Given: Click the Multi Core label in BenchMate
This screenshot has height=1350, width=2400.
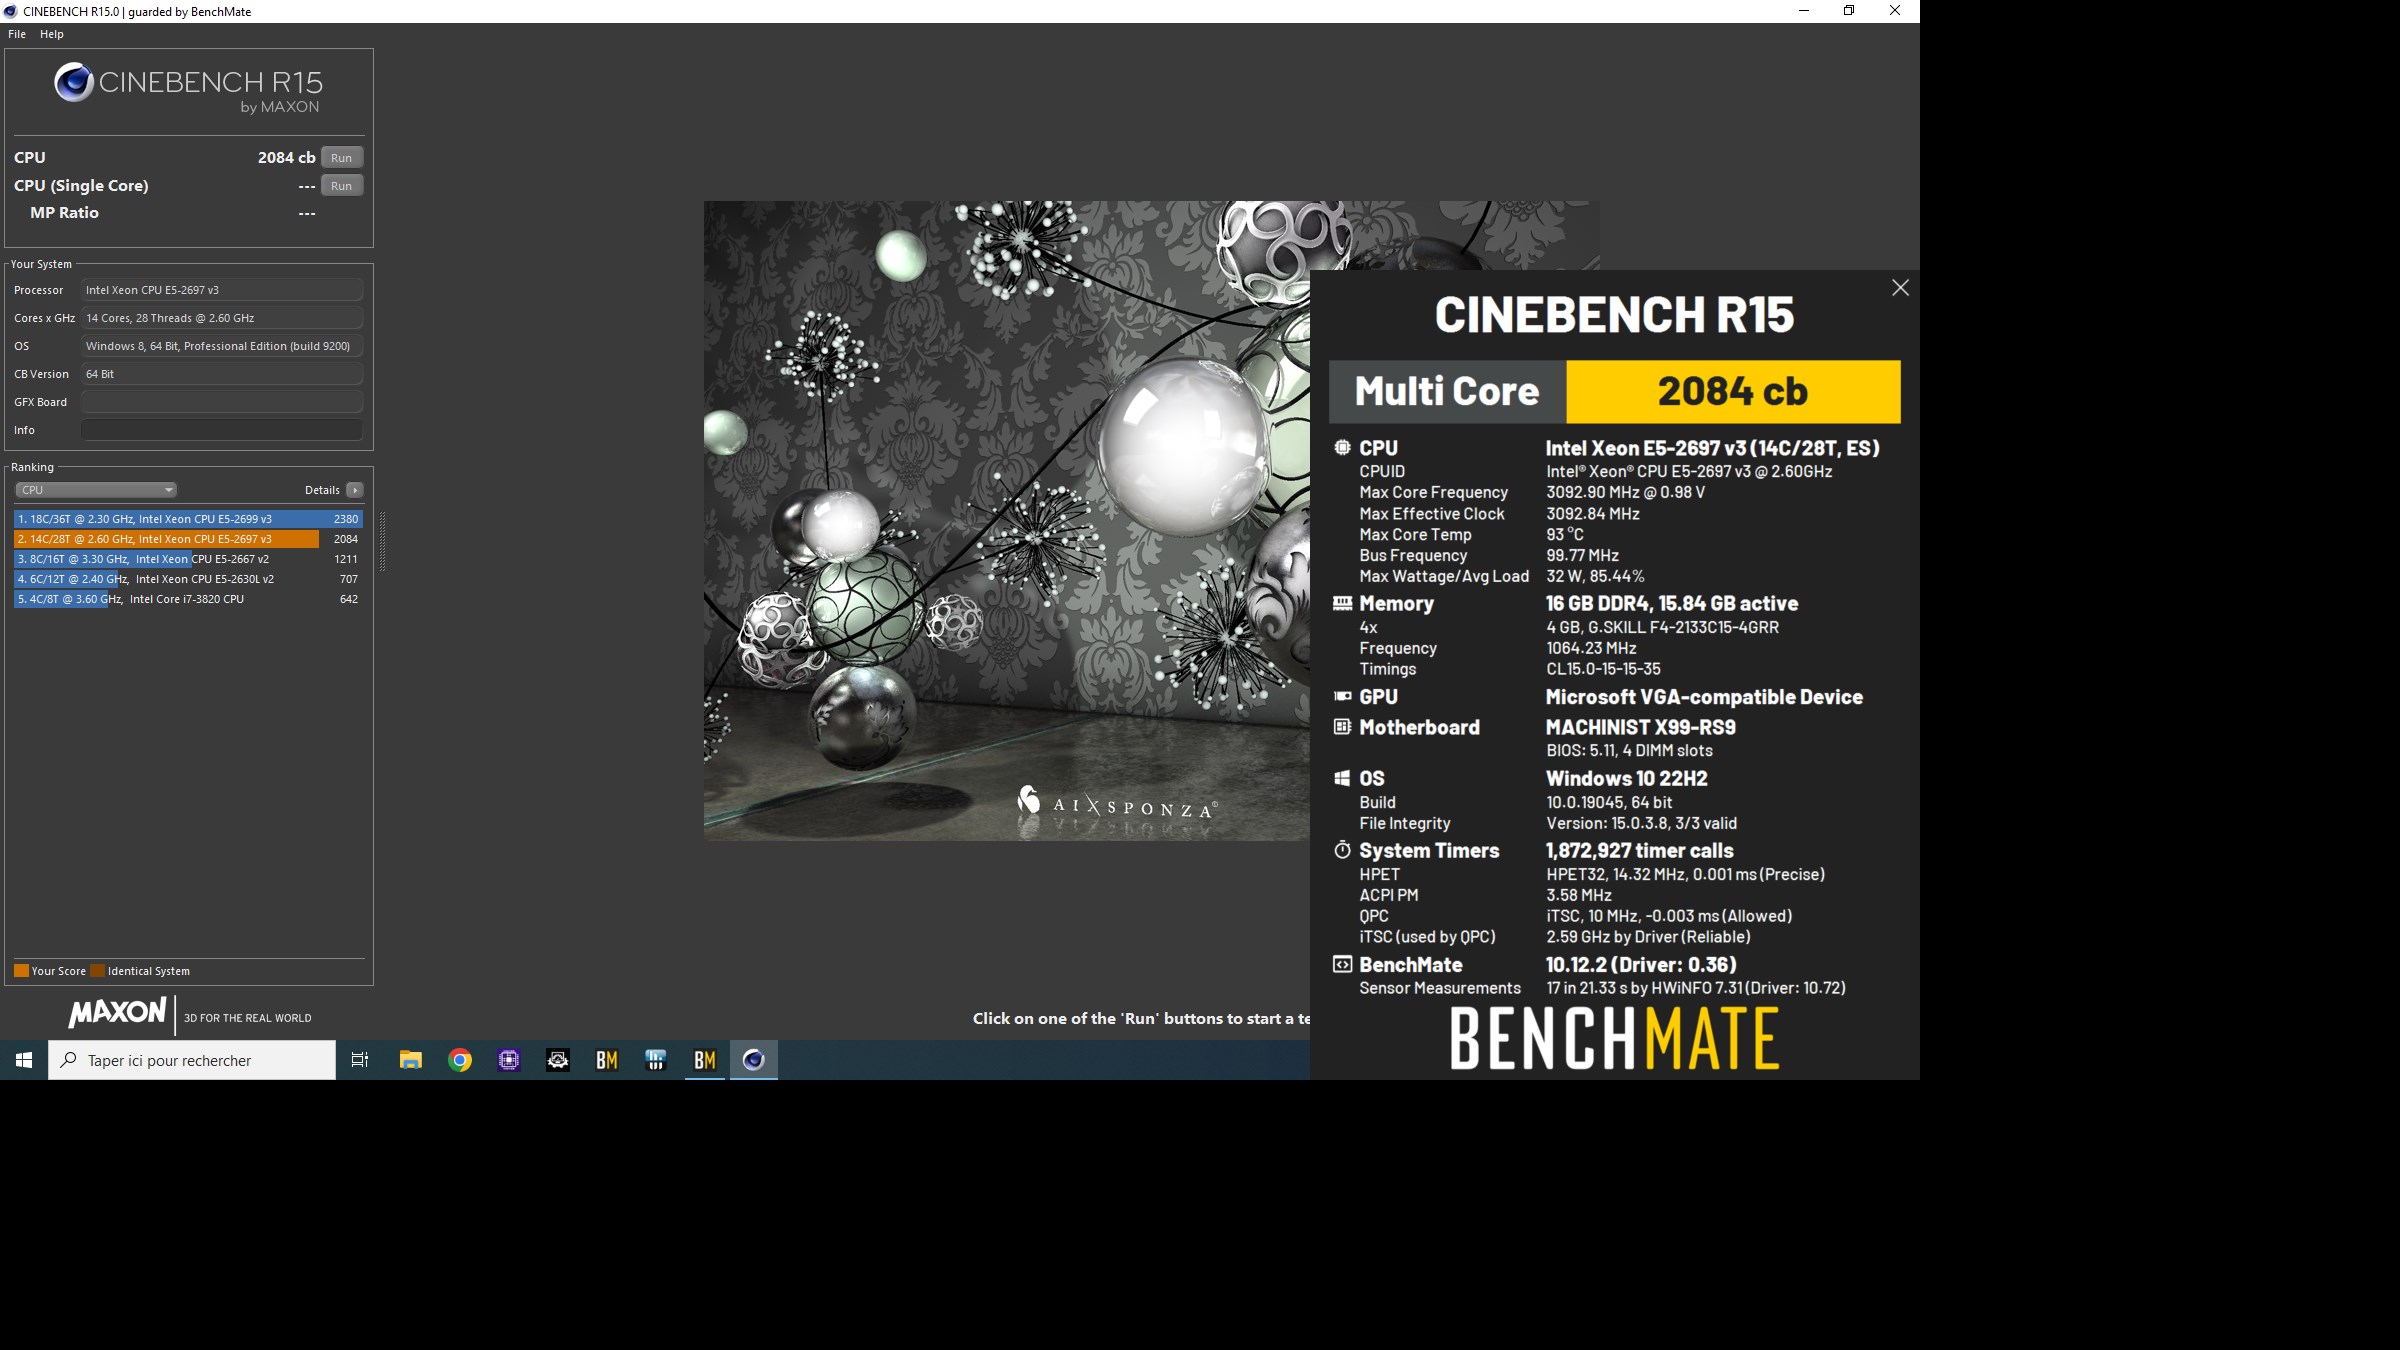Looking at the screenshot, I should pos(1446,391).
